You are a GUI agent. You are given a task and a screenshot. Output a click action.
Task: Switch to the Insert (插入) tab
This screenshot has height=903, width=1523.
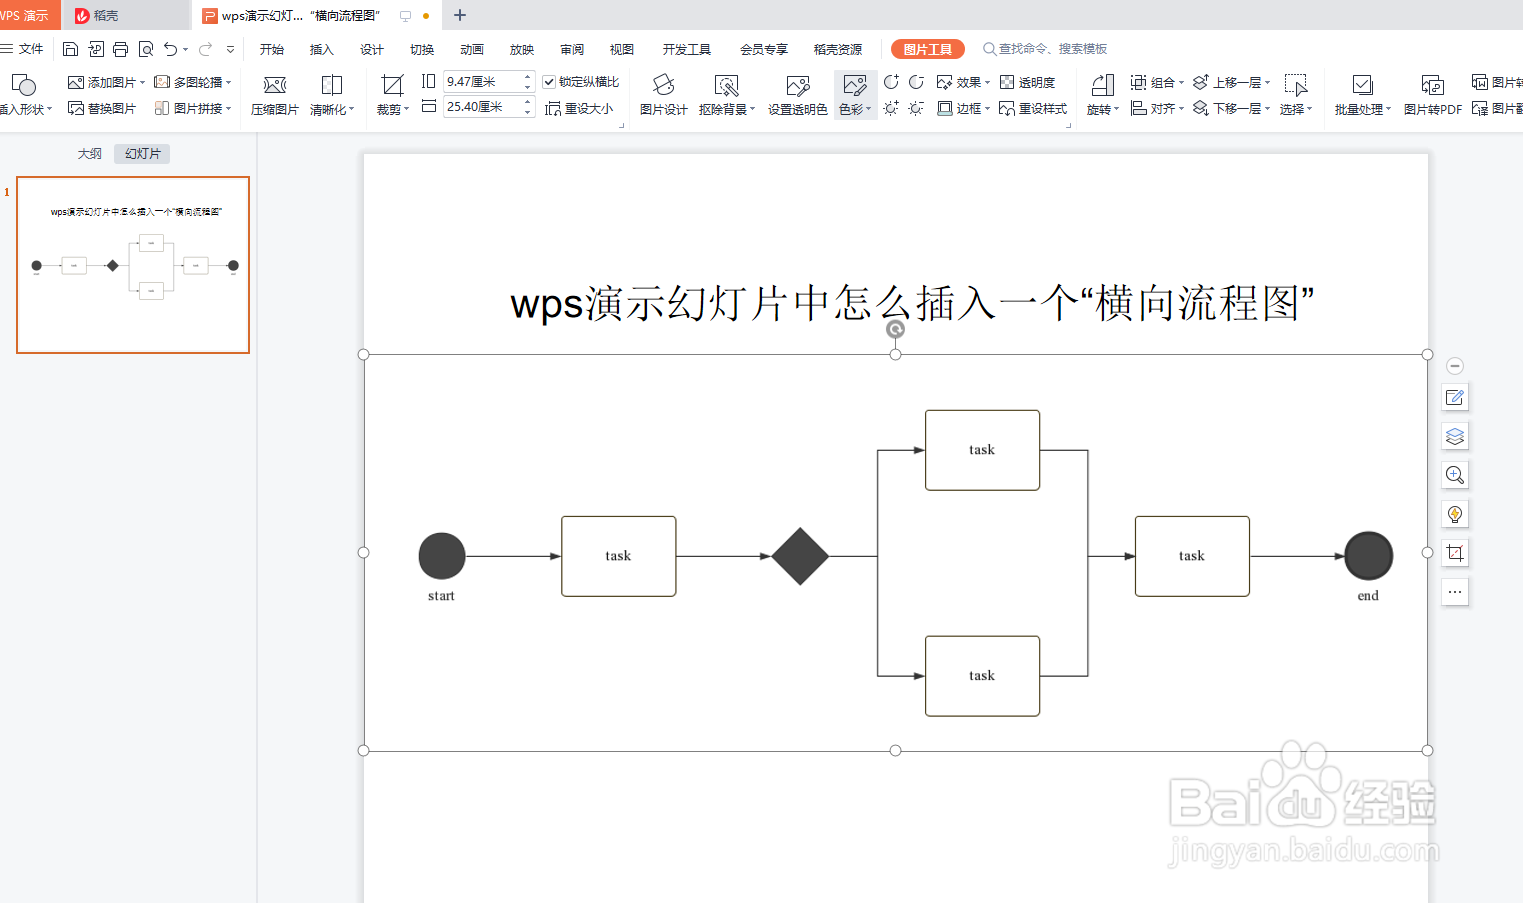322,49
